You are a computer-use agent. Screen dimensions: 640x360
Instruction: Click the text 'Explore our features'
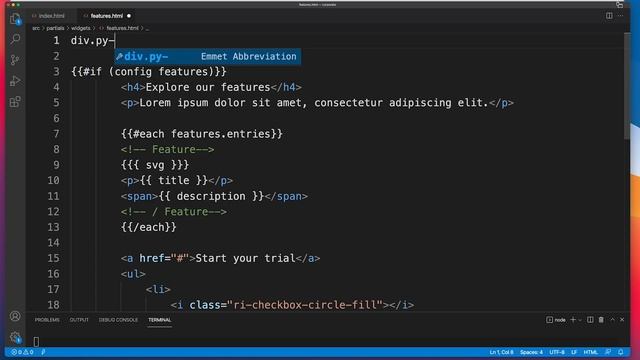pos(208,87)
